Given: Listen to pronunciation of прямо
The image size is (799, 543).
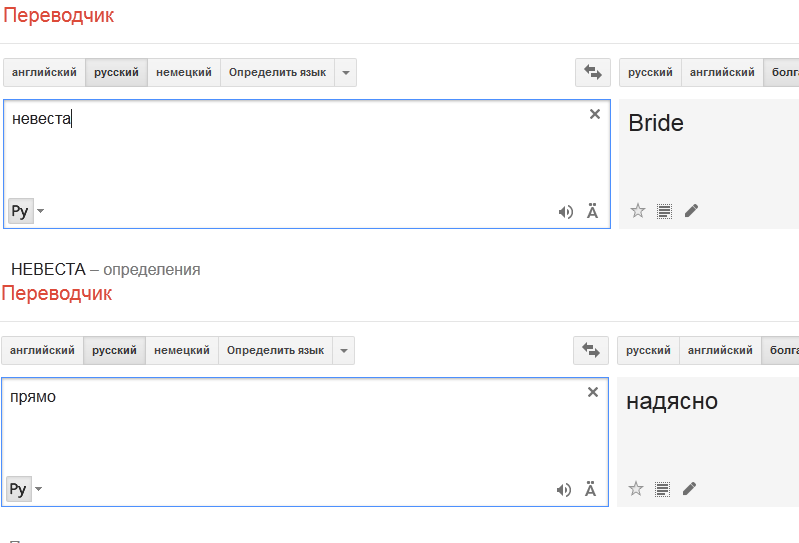Looking at the screenshot, I should pyautogui.click(x=564, y=490).
